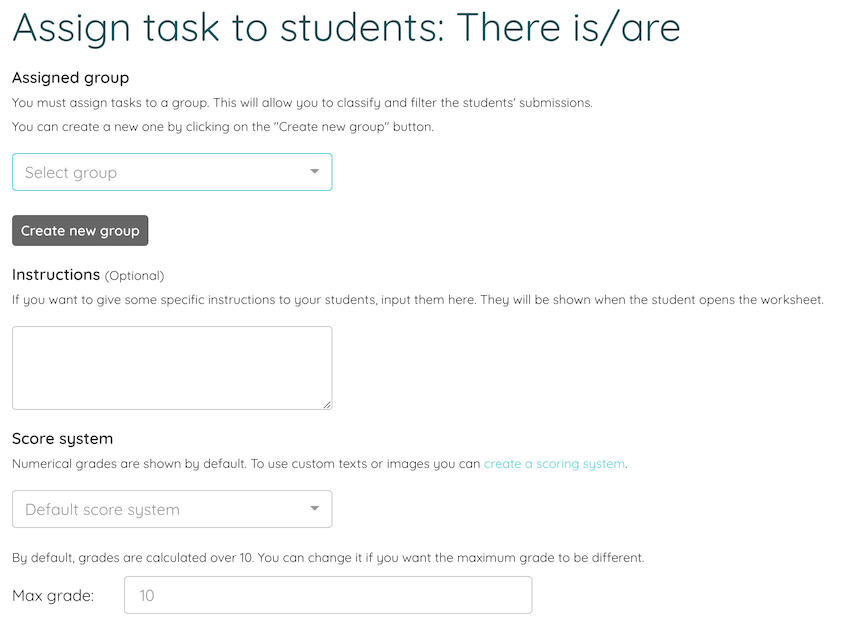This screenshot has width=841, height=630.
Task: Click the Score system heading
Action: click(62, 439)
